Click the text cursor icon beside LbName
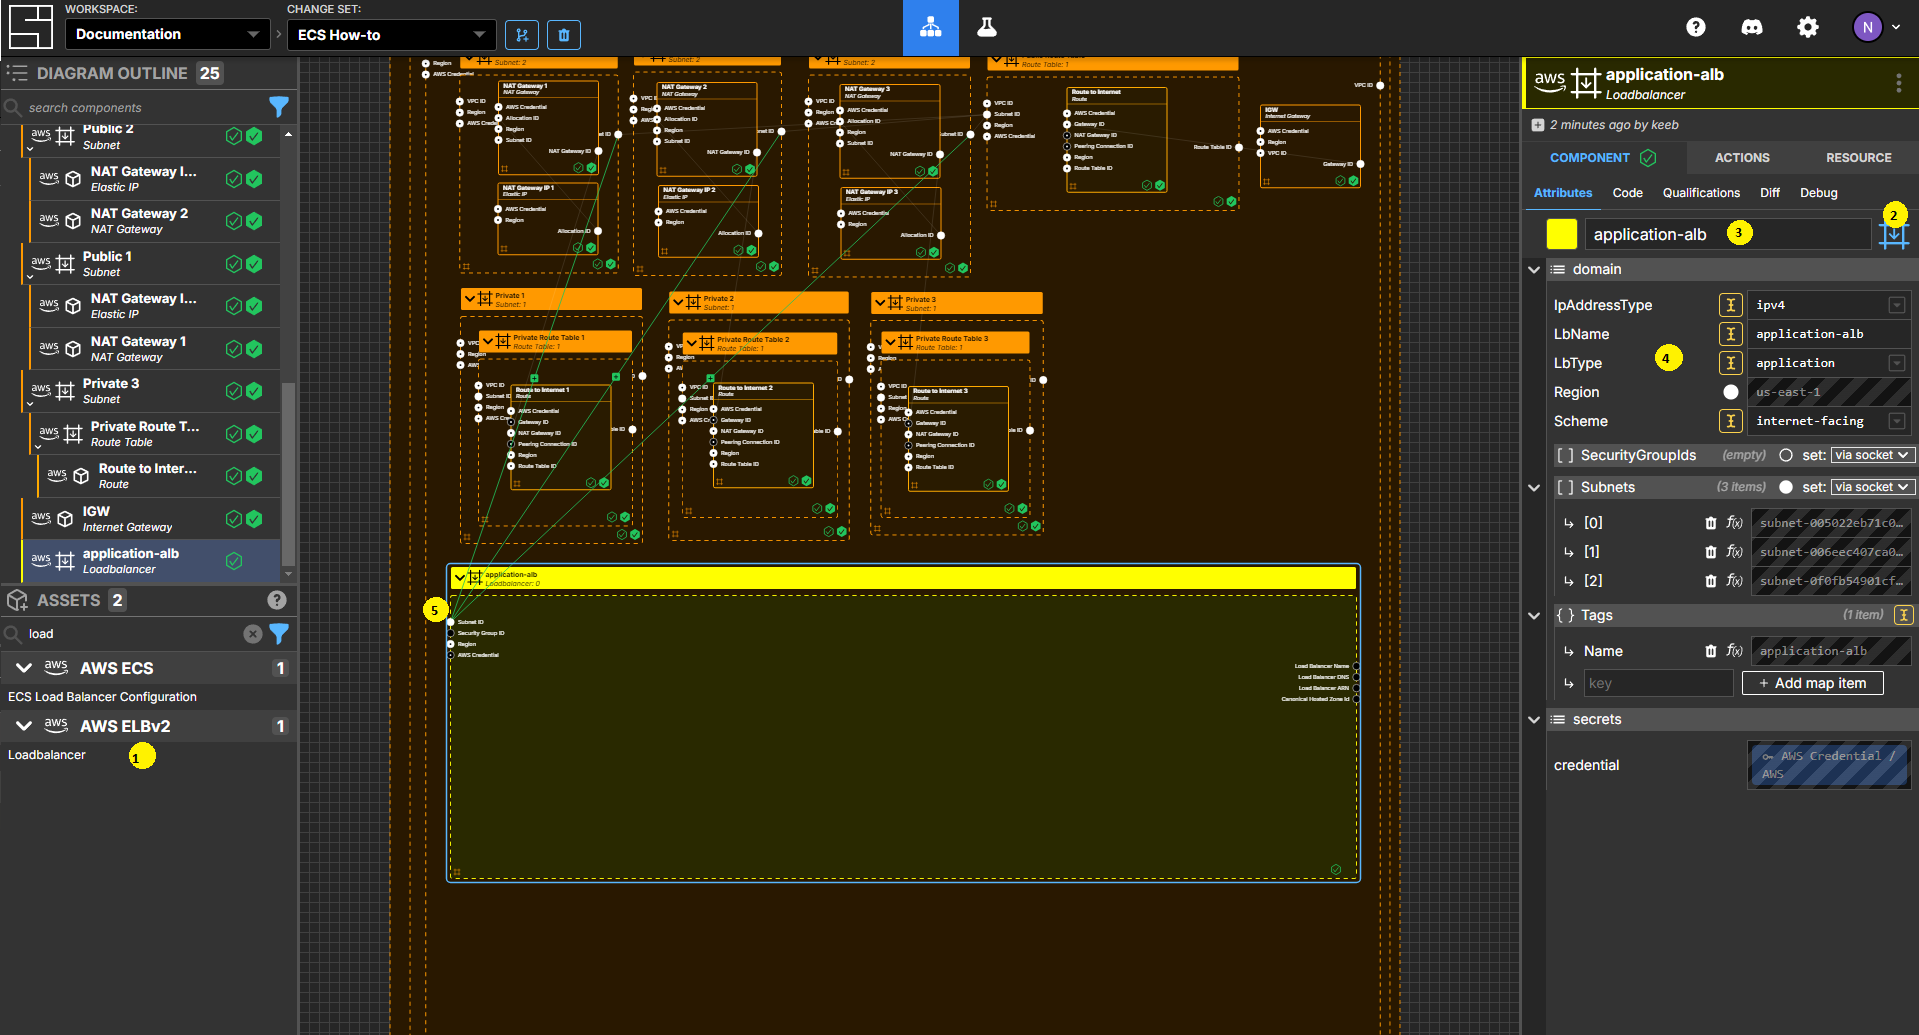The height and width of the screenshot is (1035, 1919). [x=1731, y=334]
